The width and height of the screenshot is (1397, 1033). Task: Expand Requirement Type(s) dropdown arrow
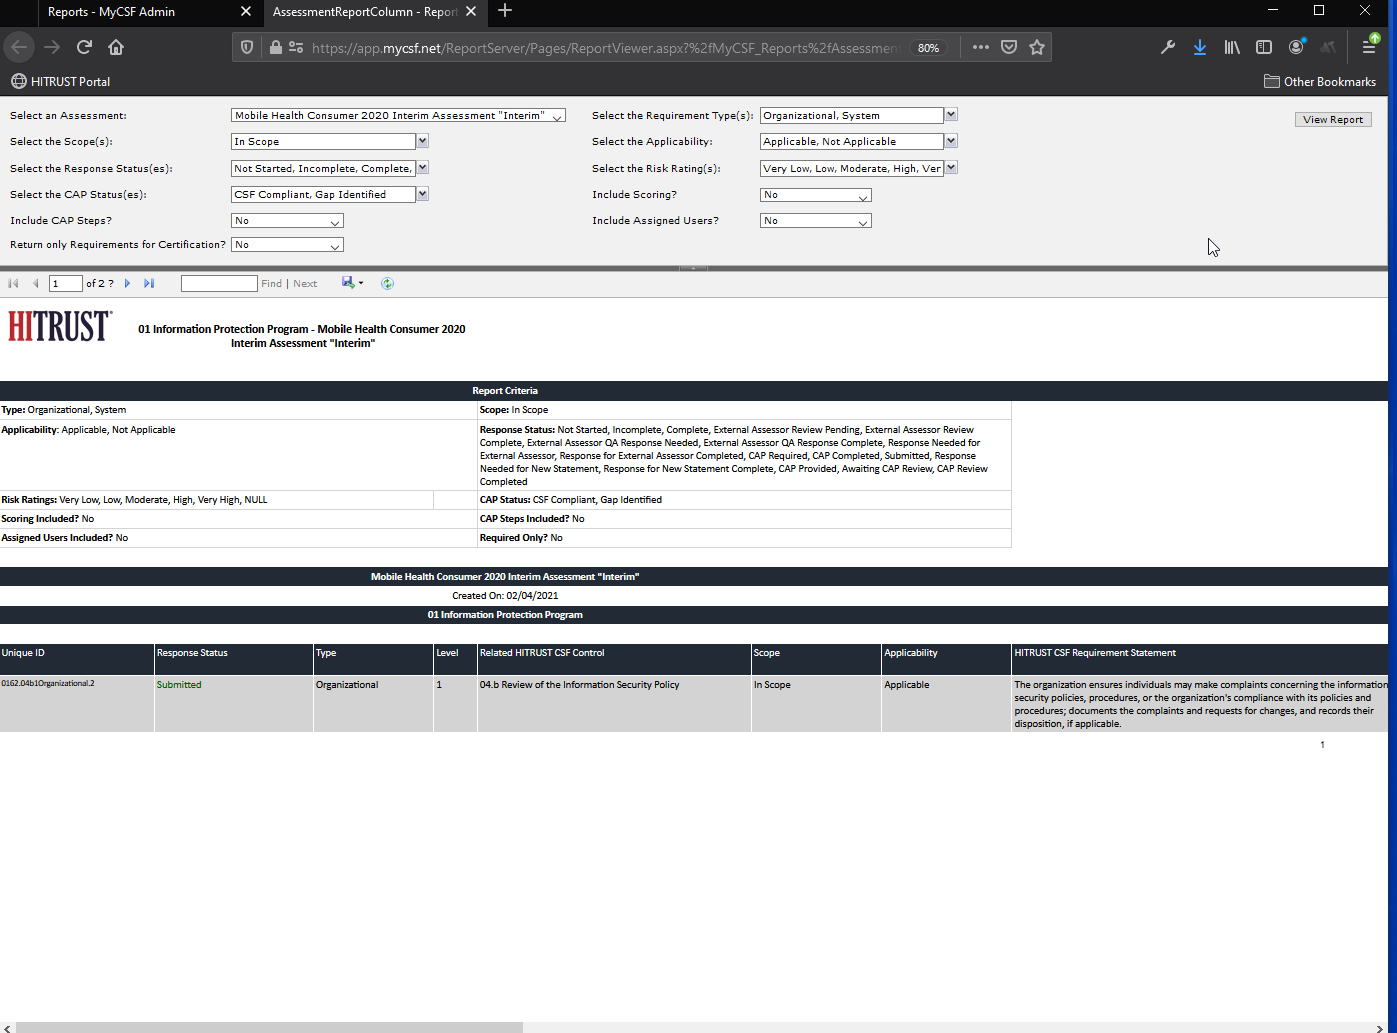click(x=951, y=115)
